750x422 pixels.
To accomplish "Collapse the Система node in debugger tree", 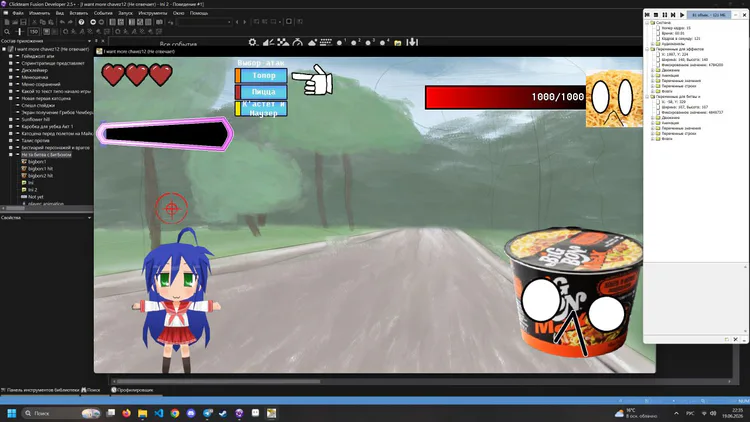I will pos(647,22).
